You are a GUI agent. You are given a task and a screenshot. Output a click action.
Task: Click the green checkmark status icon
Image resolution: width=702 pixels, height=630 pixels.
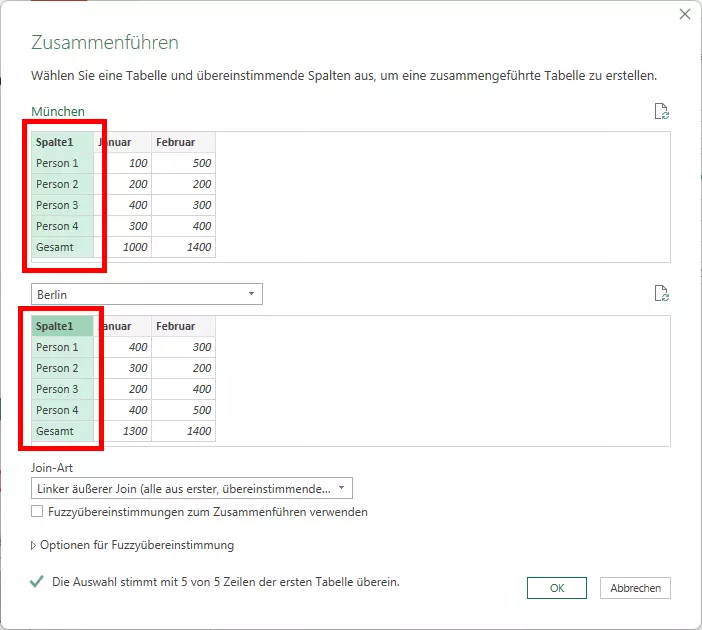(37, 581)
